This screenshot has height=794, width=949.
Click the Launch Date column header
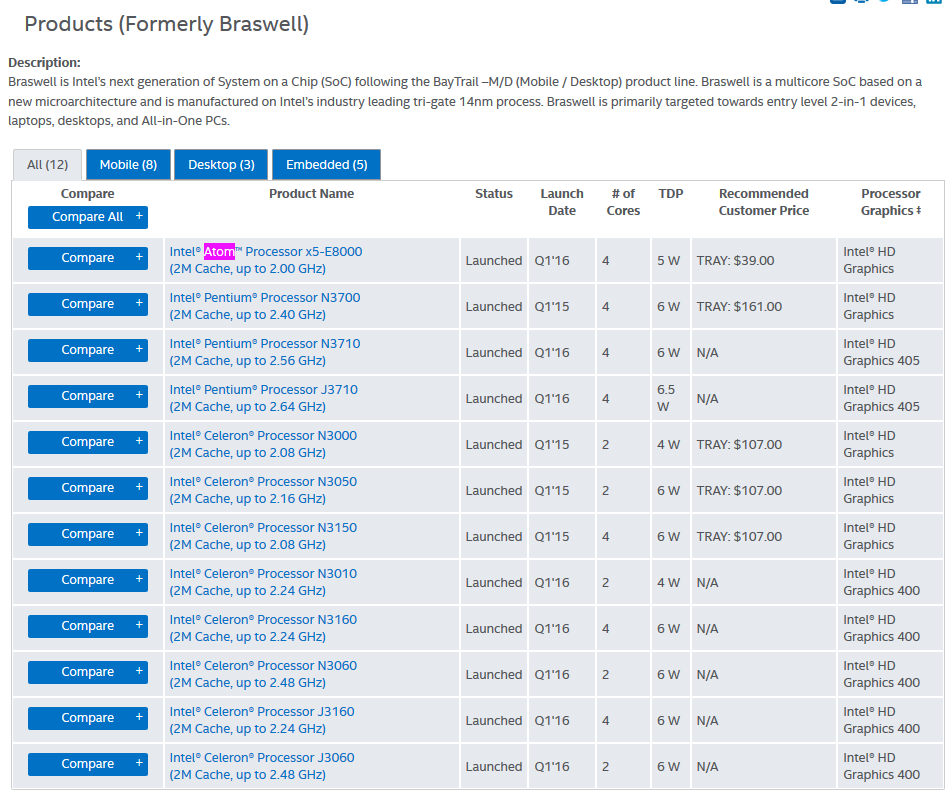(562, 202)
